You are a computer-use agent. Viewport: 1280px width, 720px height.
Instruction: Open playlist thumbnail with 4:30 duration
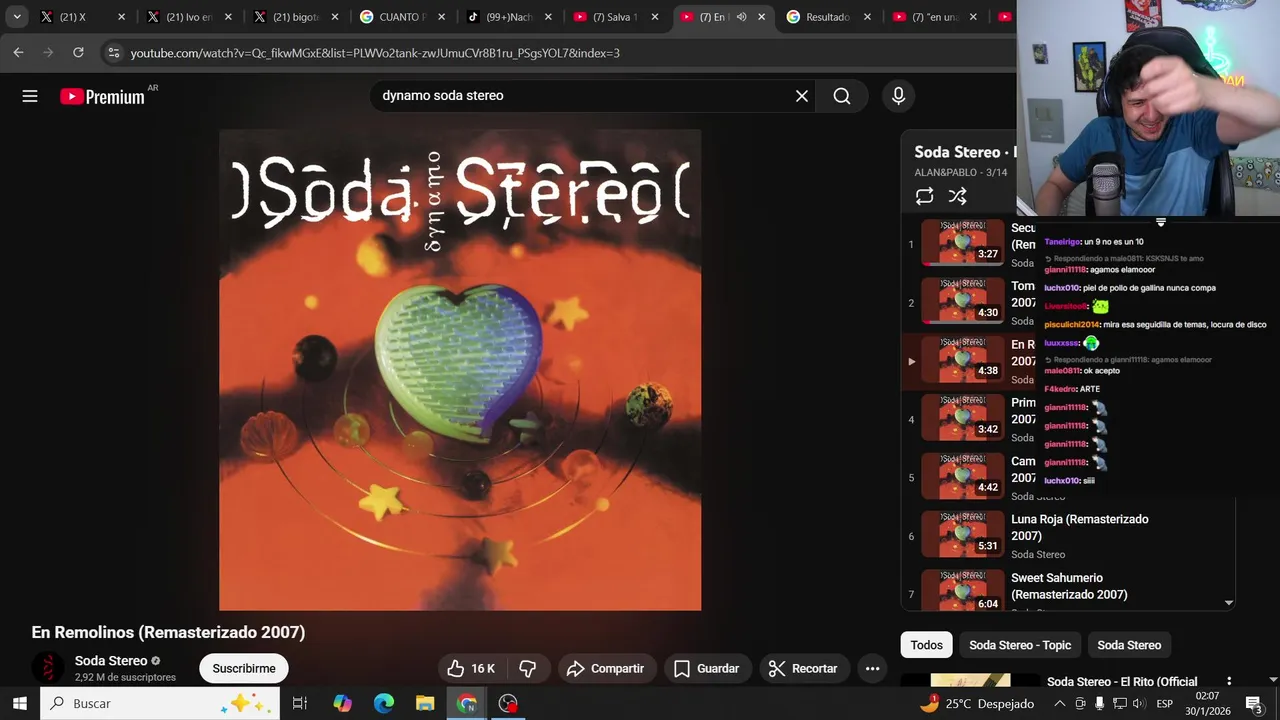962,300
